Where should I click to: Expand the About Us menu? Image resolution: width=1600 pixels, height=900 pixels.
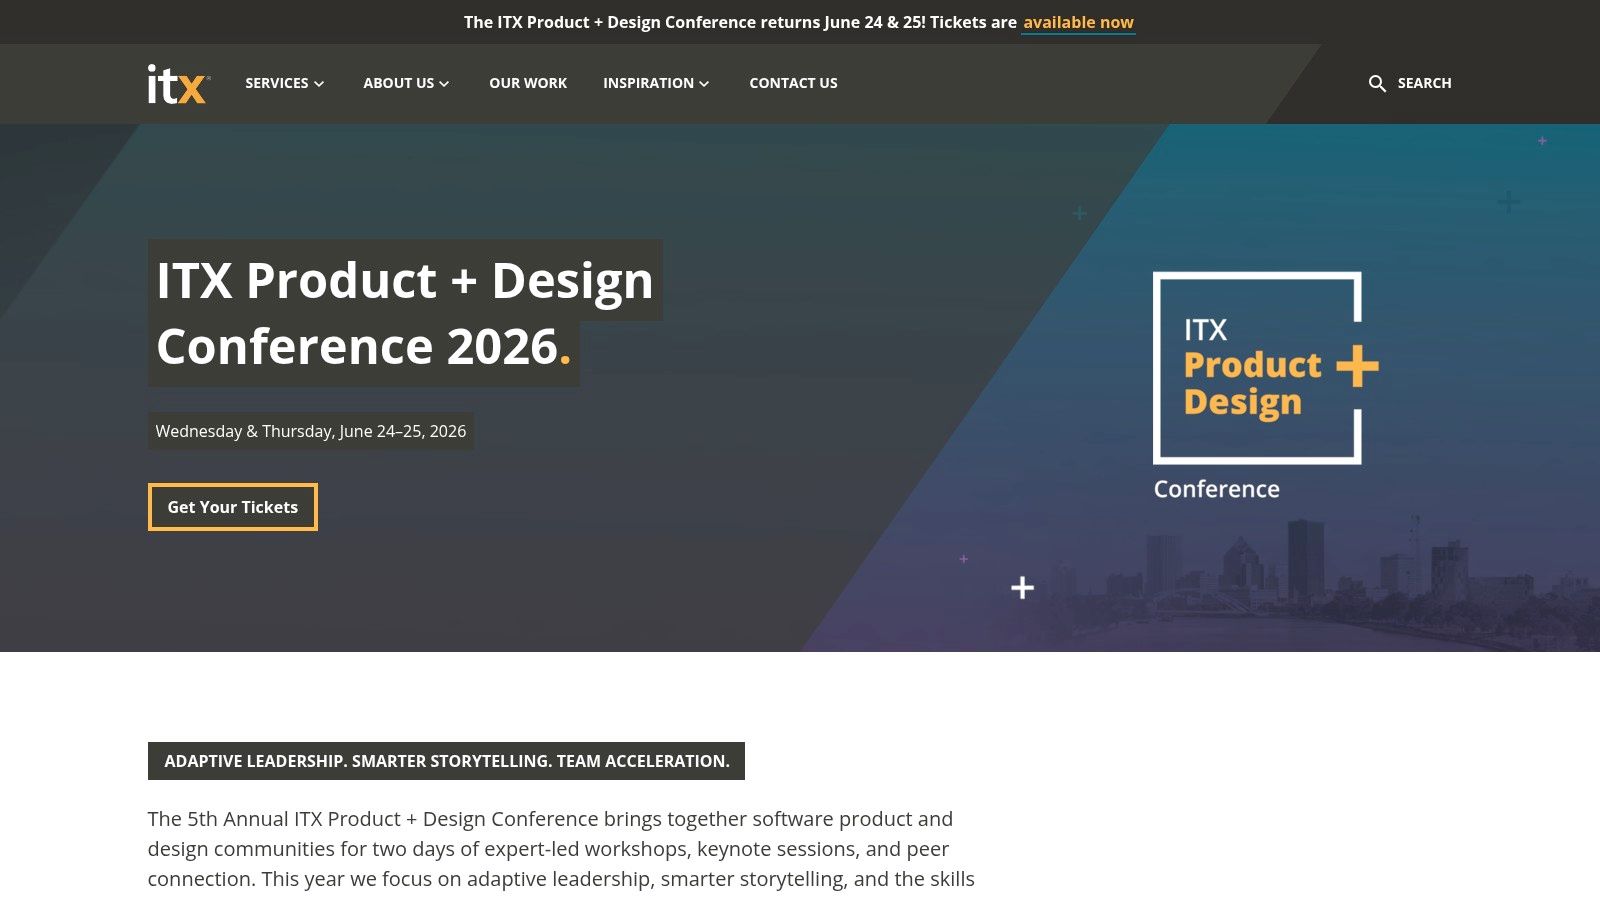pos(406,83)
